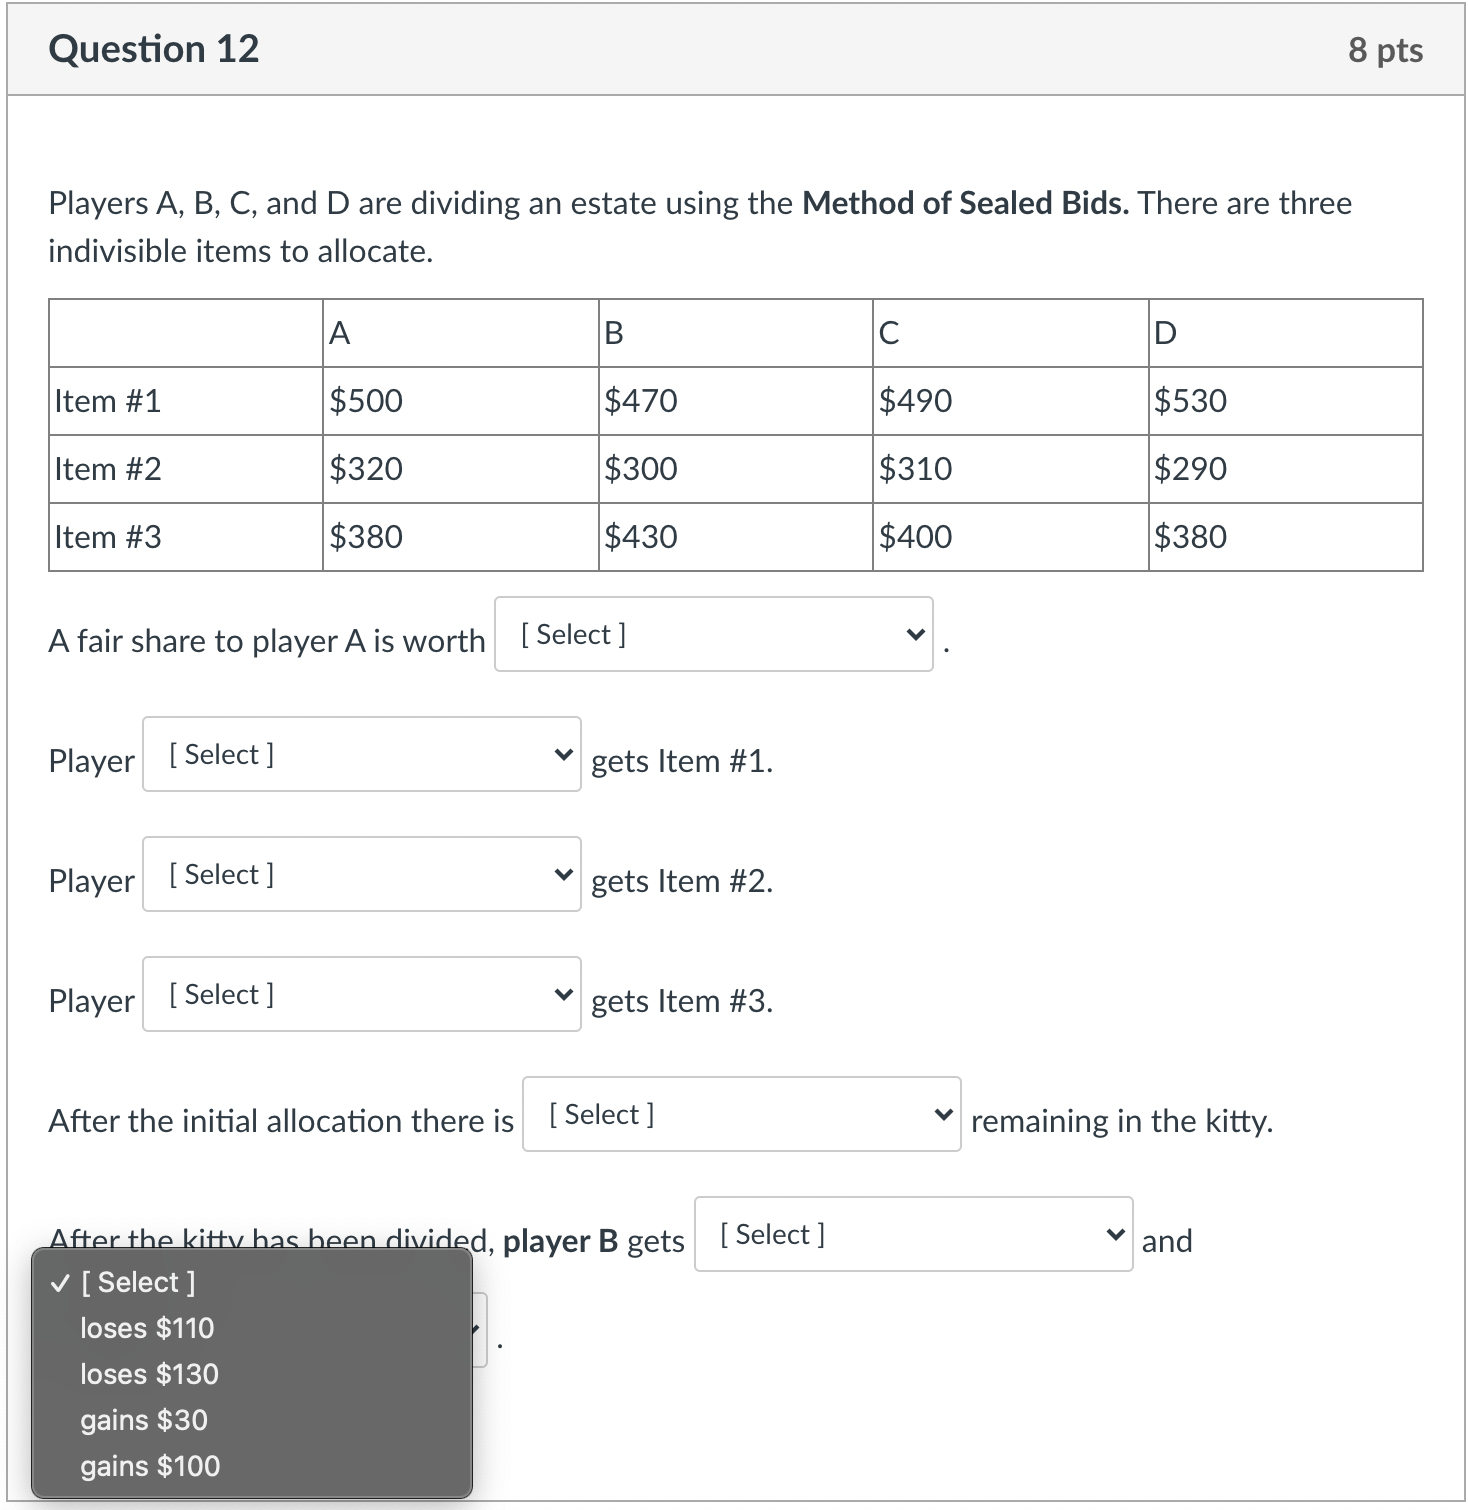
Task: Open the player dropdown for Item #3
Action: pos(361,993)
